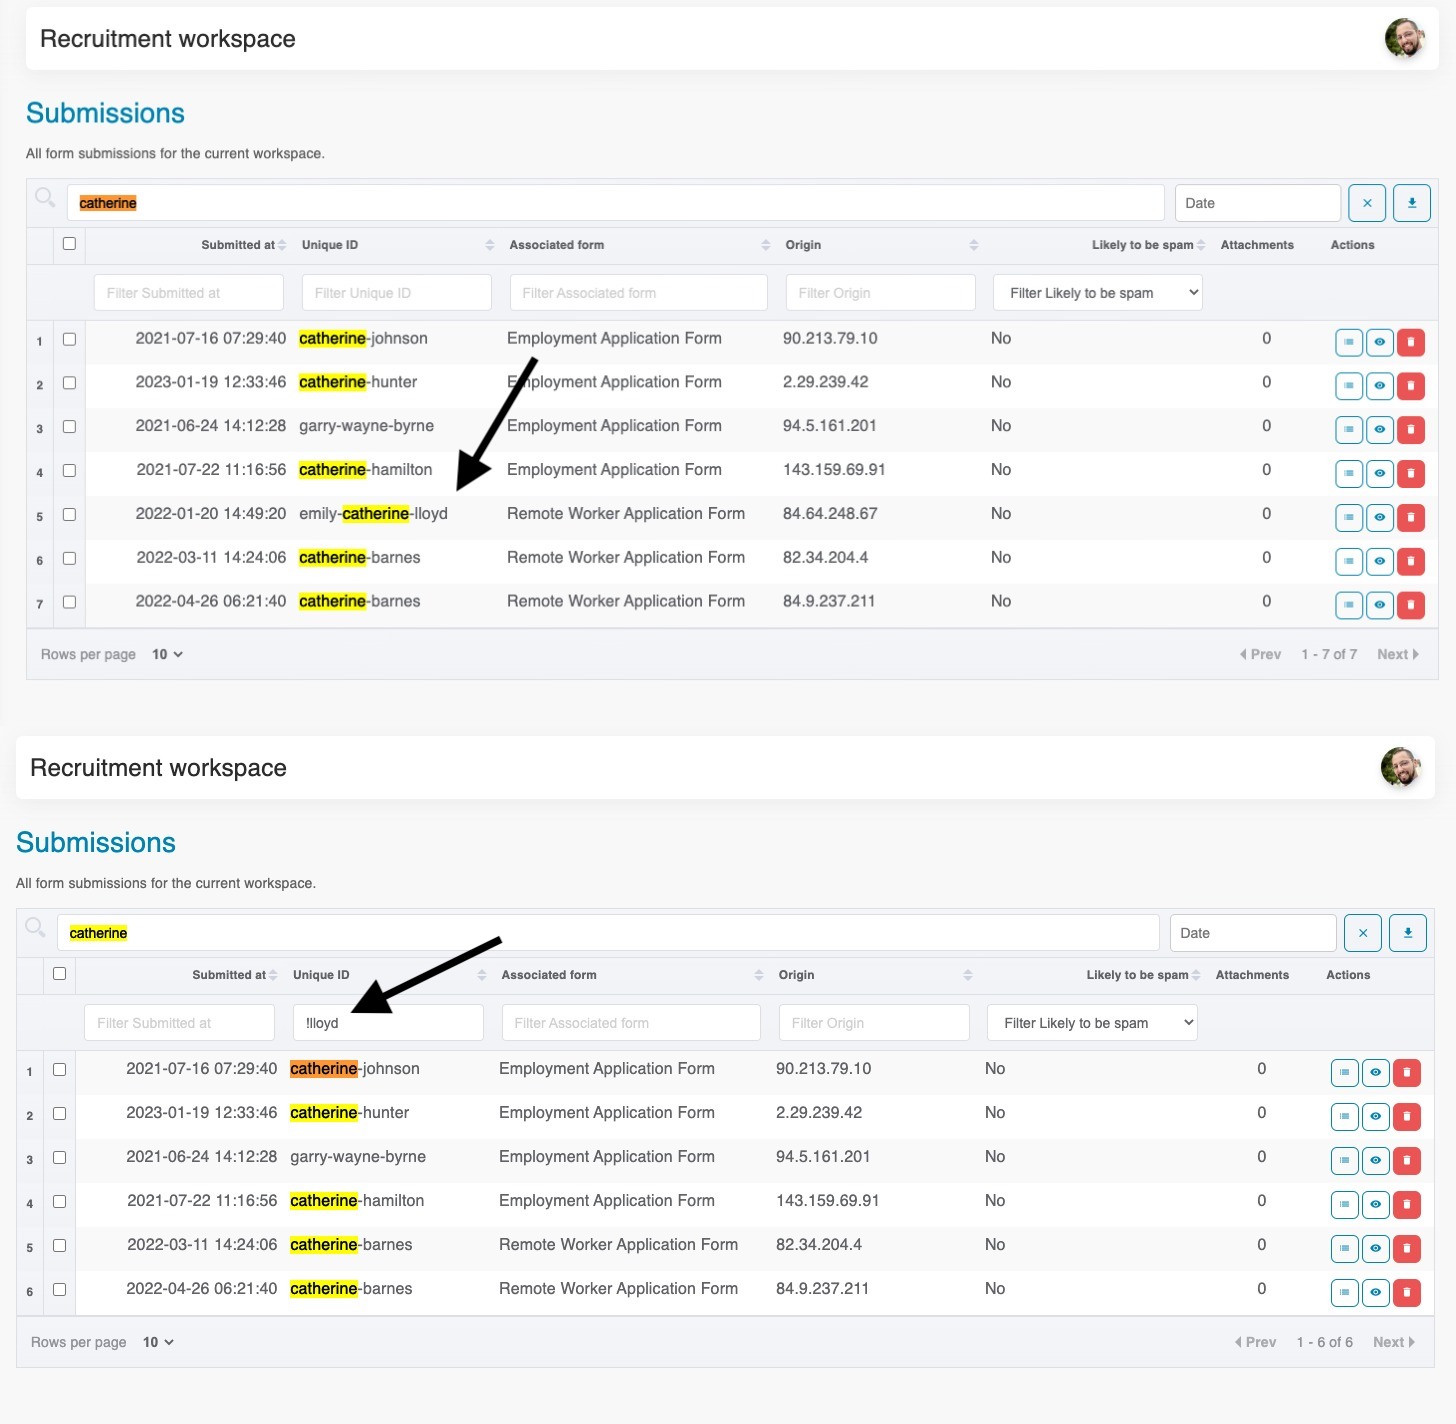Click the timestamp 2022-01-20 14:49:20
Viewport: 1456px width, 1424px height.
pos(211,514)
